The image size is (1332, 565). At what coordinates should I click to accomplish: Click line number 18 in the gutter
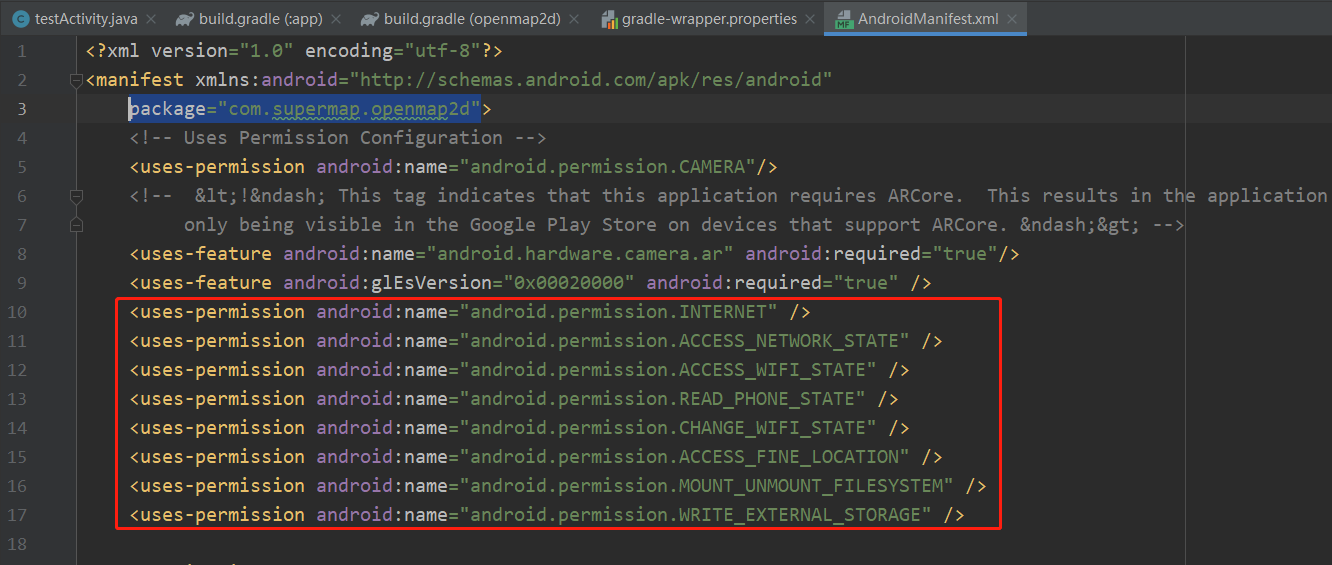[x=17, y=543]
